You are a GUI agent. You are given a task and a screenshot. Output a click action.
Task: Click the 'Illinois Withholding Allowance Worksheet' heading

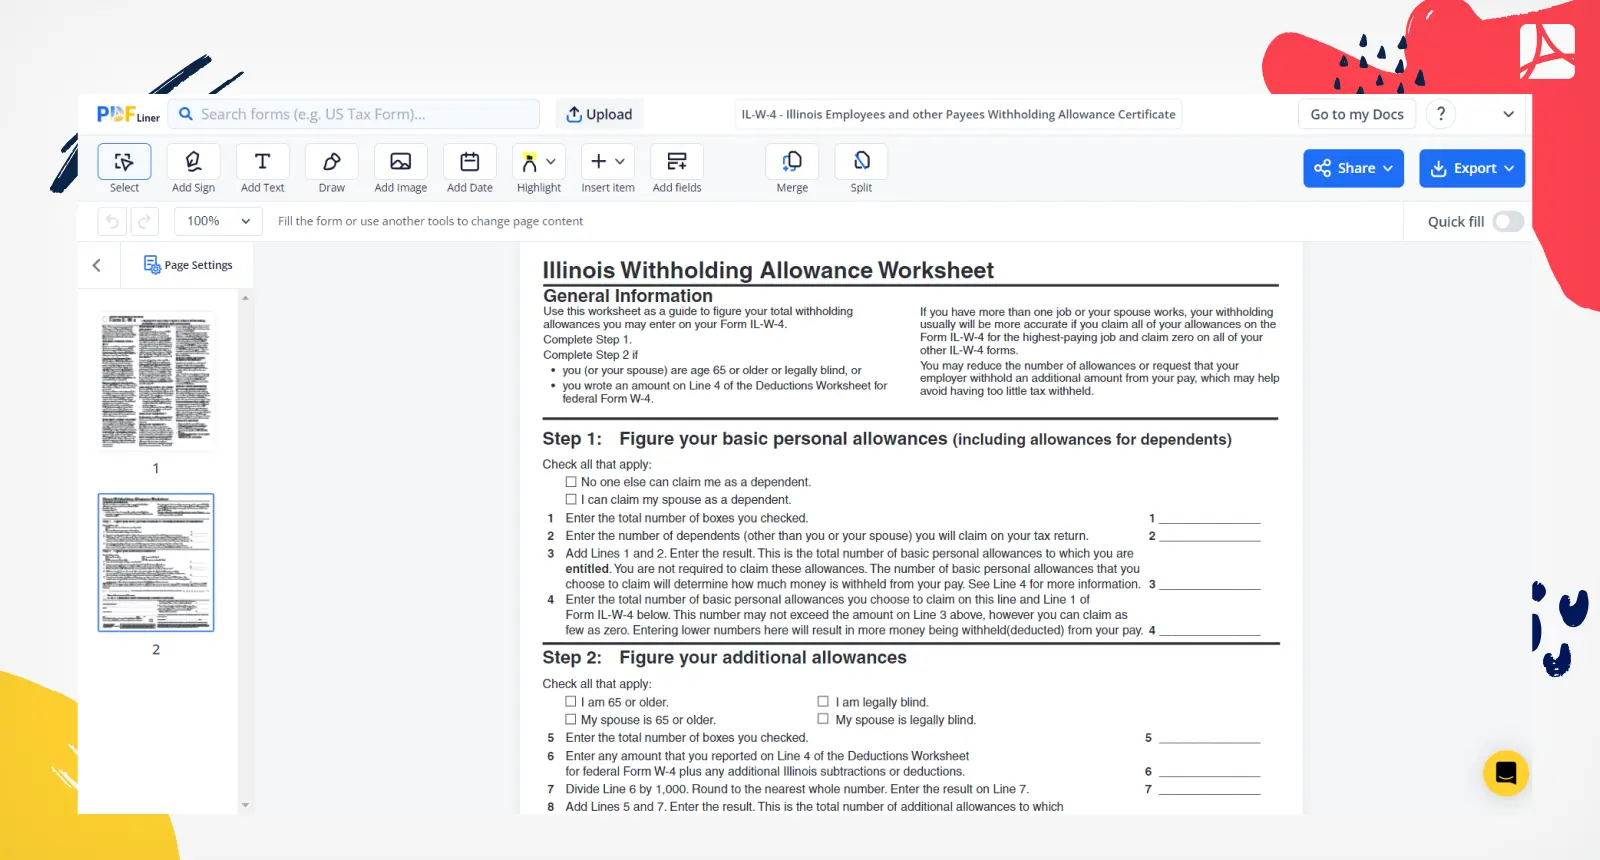click(x=768, y=270)
